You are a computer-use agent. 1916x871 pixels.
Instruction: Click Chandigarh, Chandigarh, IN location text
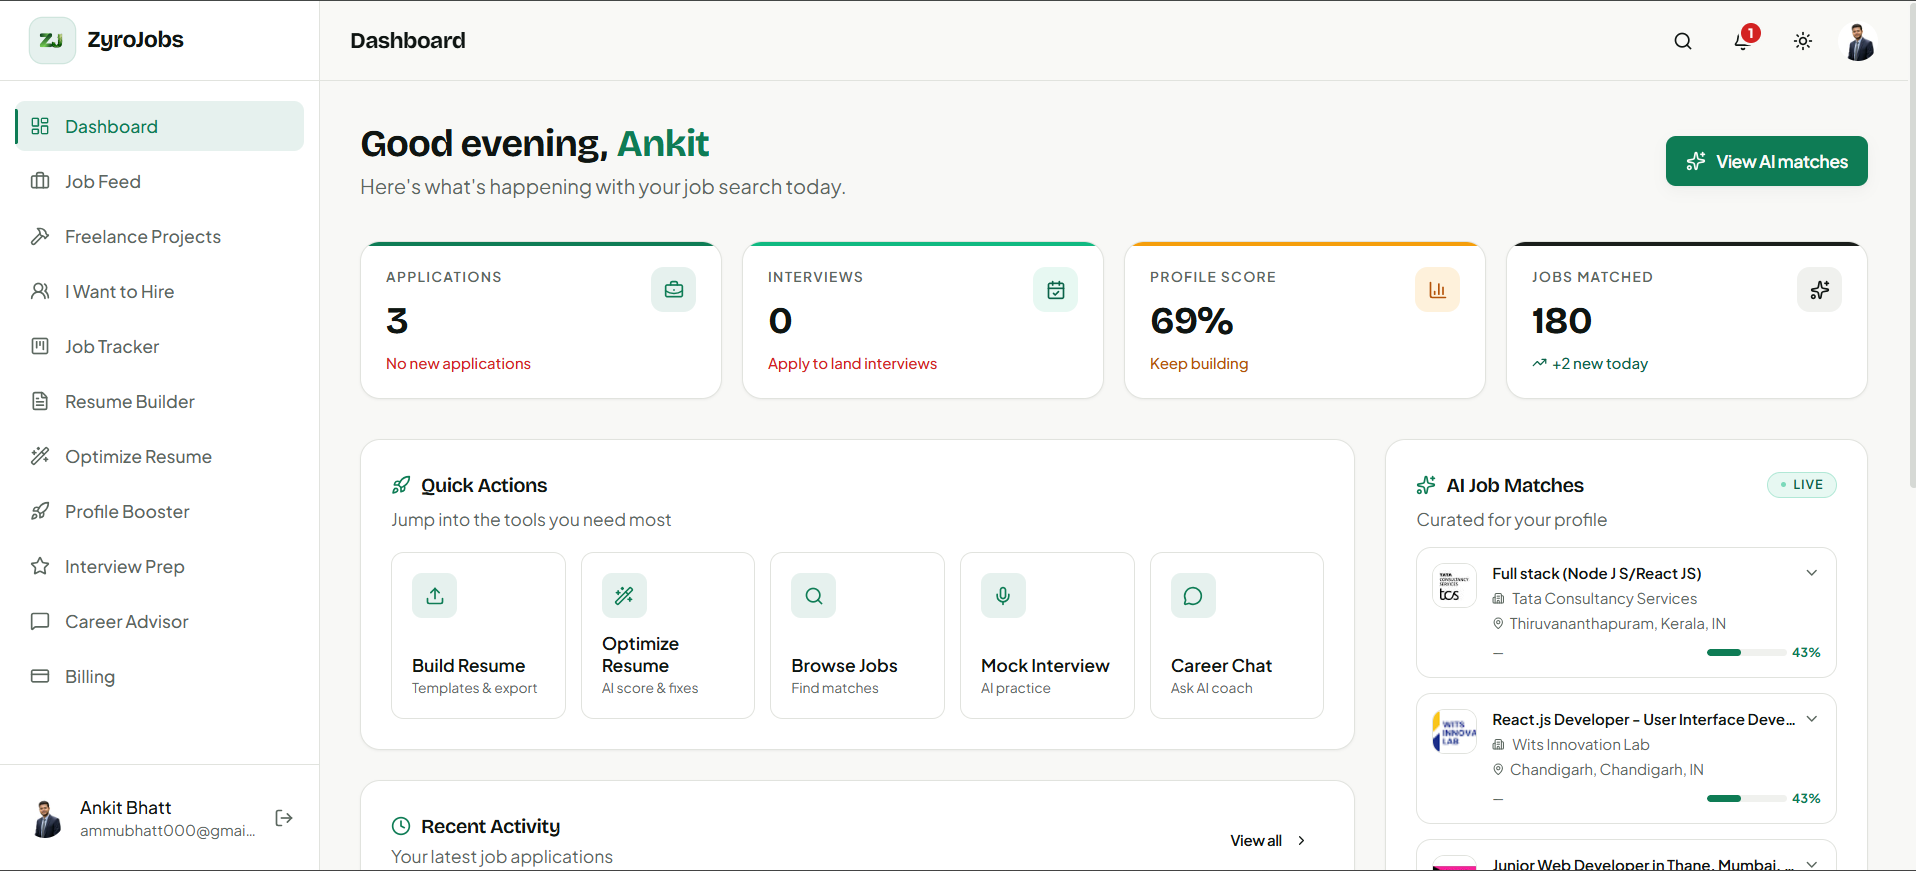point(1607,770)
